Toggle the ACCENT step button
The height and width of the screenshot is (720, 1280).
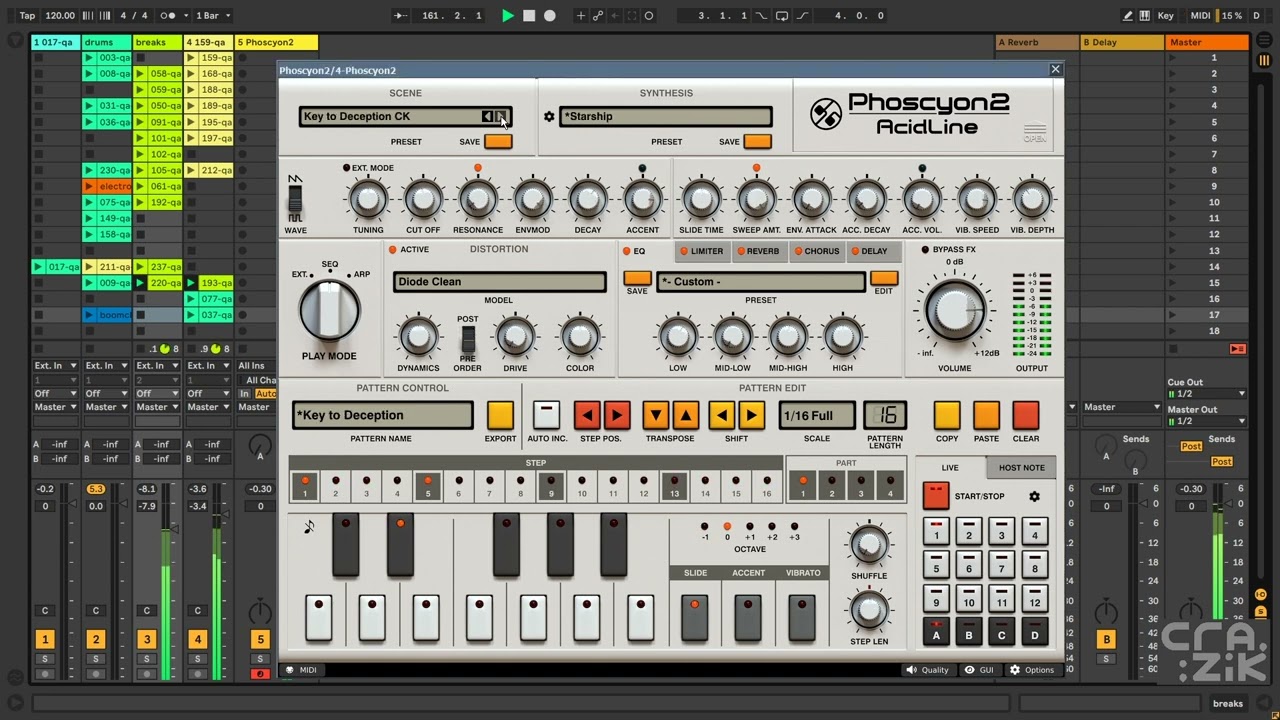click(x=748, y=617)
